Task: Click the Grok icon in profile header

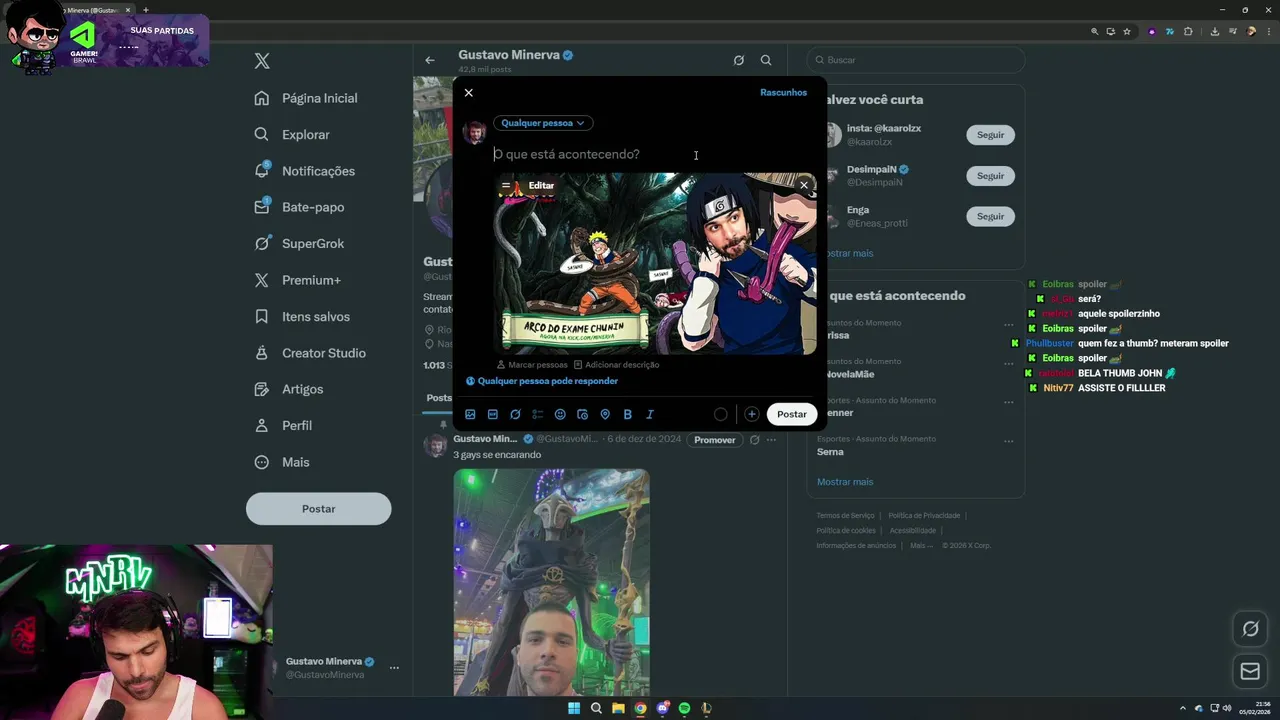Action: tap(738, 60)
